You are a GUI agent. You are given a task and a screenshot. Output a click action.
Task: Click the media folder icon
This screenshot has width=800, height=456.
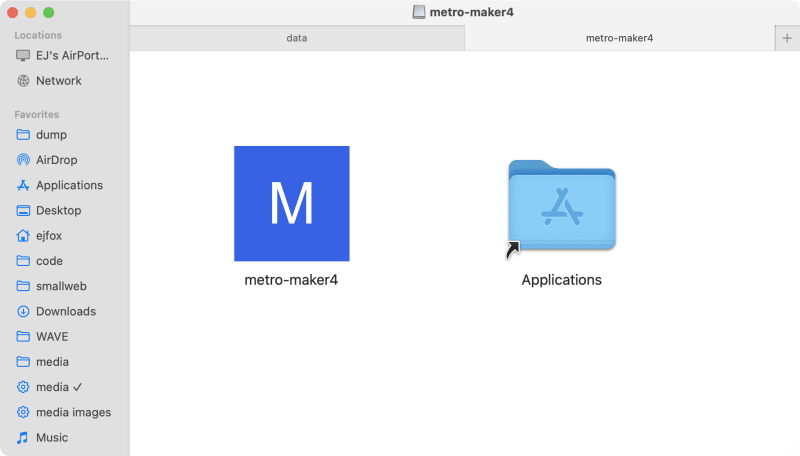tap(23, 362)
